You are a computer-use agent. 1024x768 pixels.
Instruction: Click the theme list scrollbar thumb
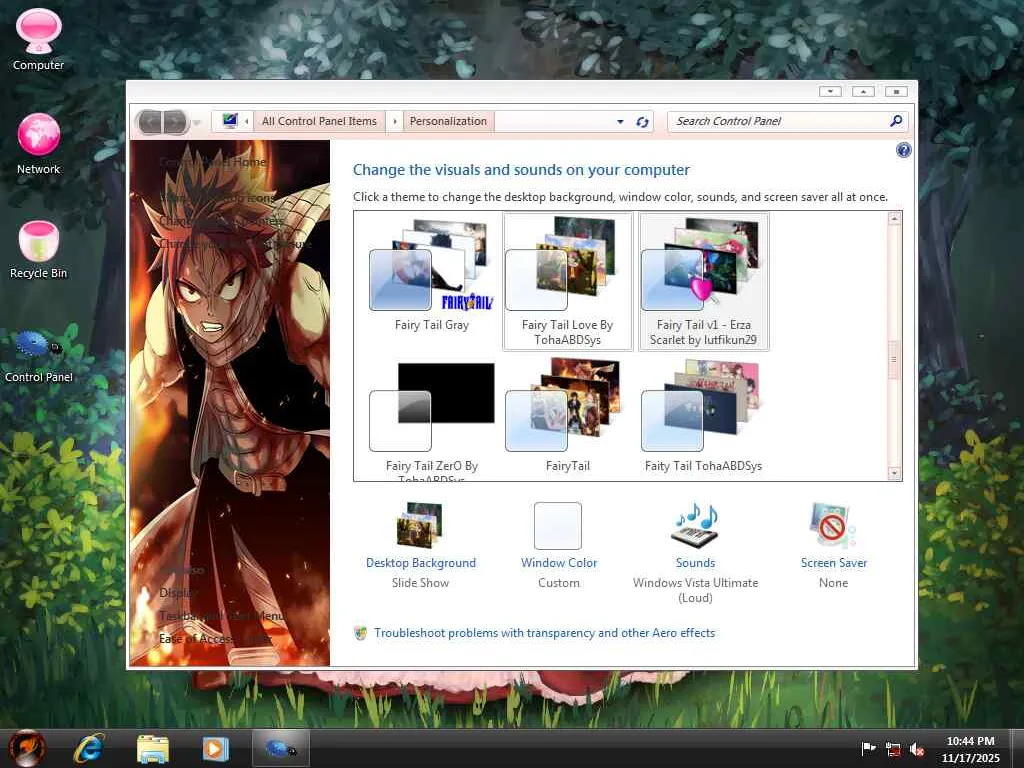(x=894, y=360)
